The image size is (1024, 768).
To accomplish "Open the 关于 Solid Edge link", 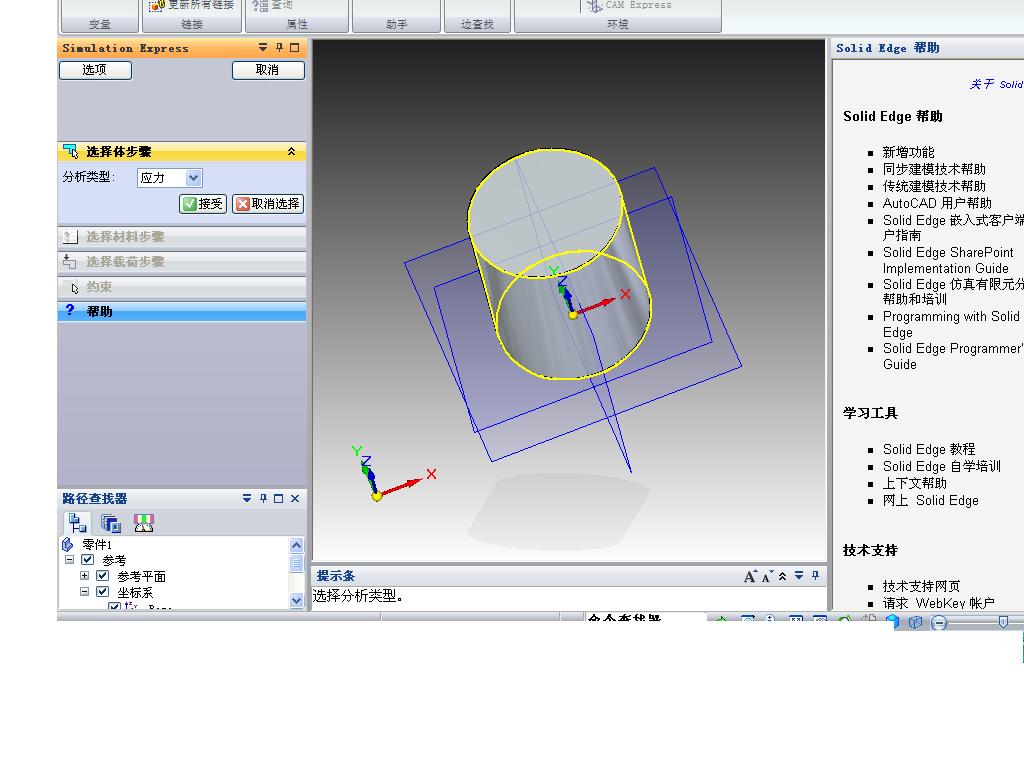I will click(x=997, y=84).
